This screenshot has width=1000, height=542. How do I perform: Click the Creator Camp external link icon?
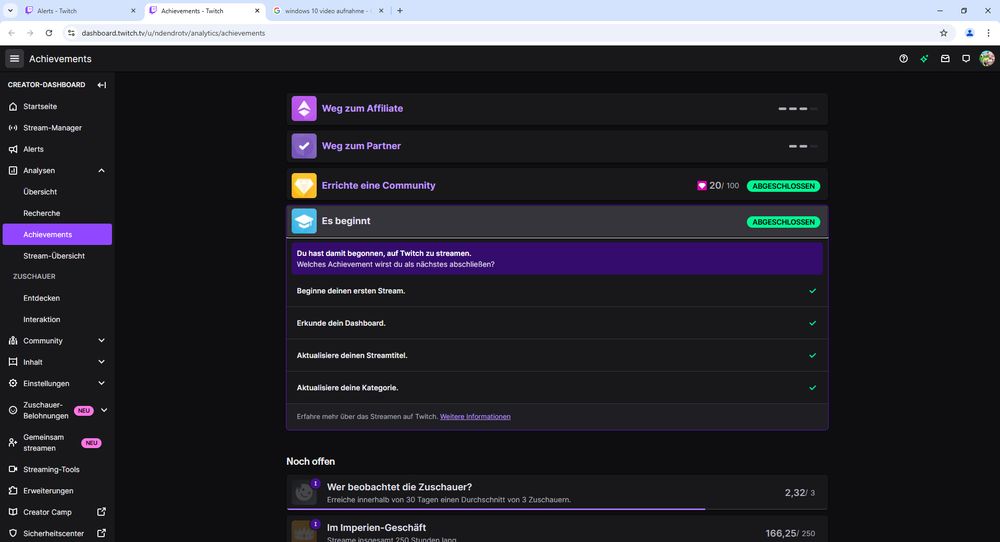(101, 512)
